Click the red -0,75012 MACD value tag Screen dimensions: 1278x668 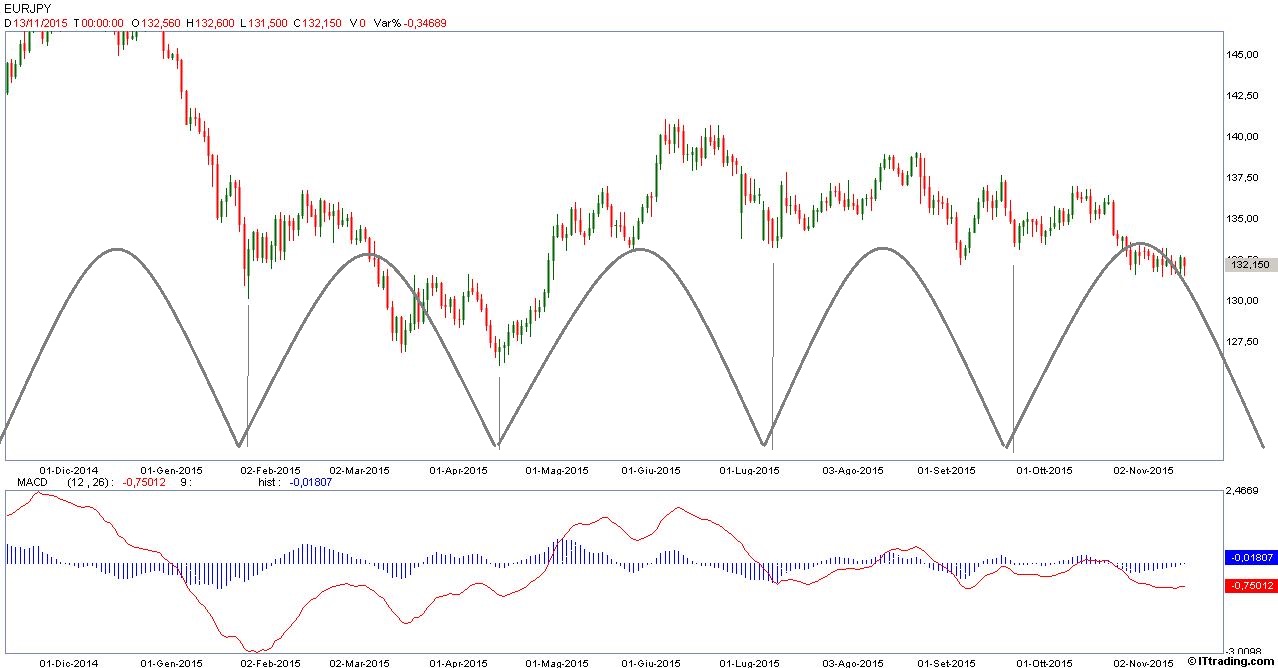pos(1250,586)
